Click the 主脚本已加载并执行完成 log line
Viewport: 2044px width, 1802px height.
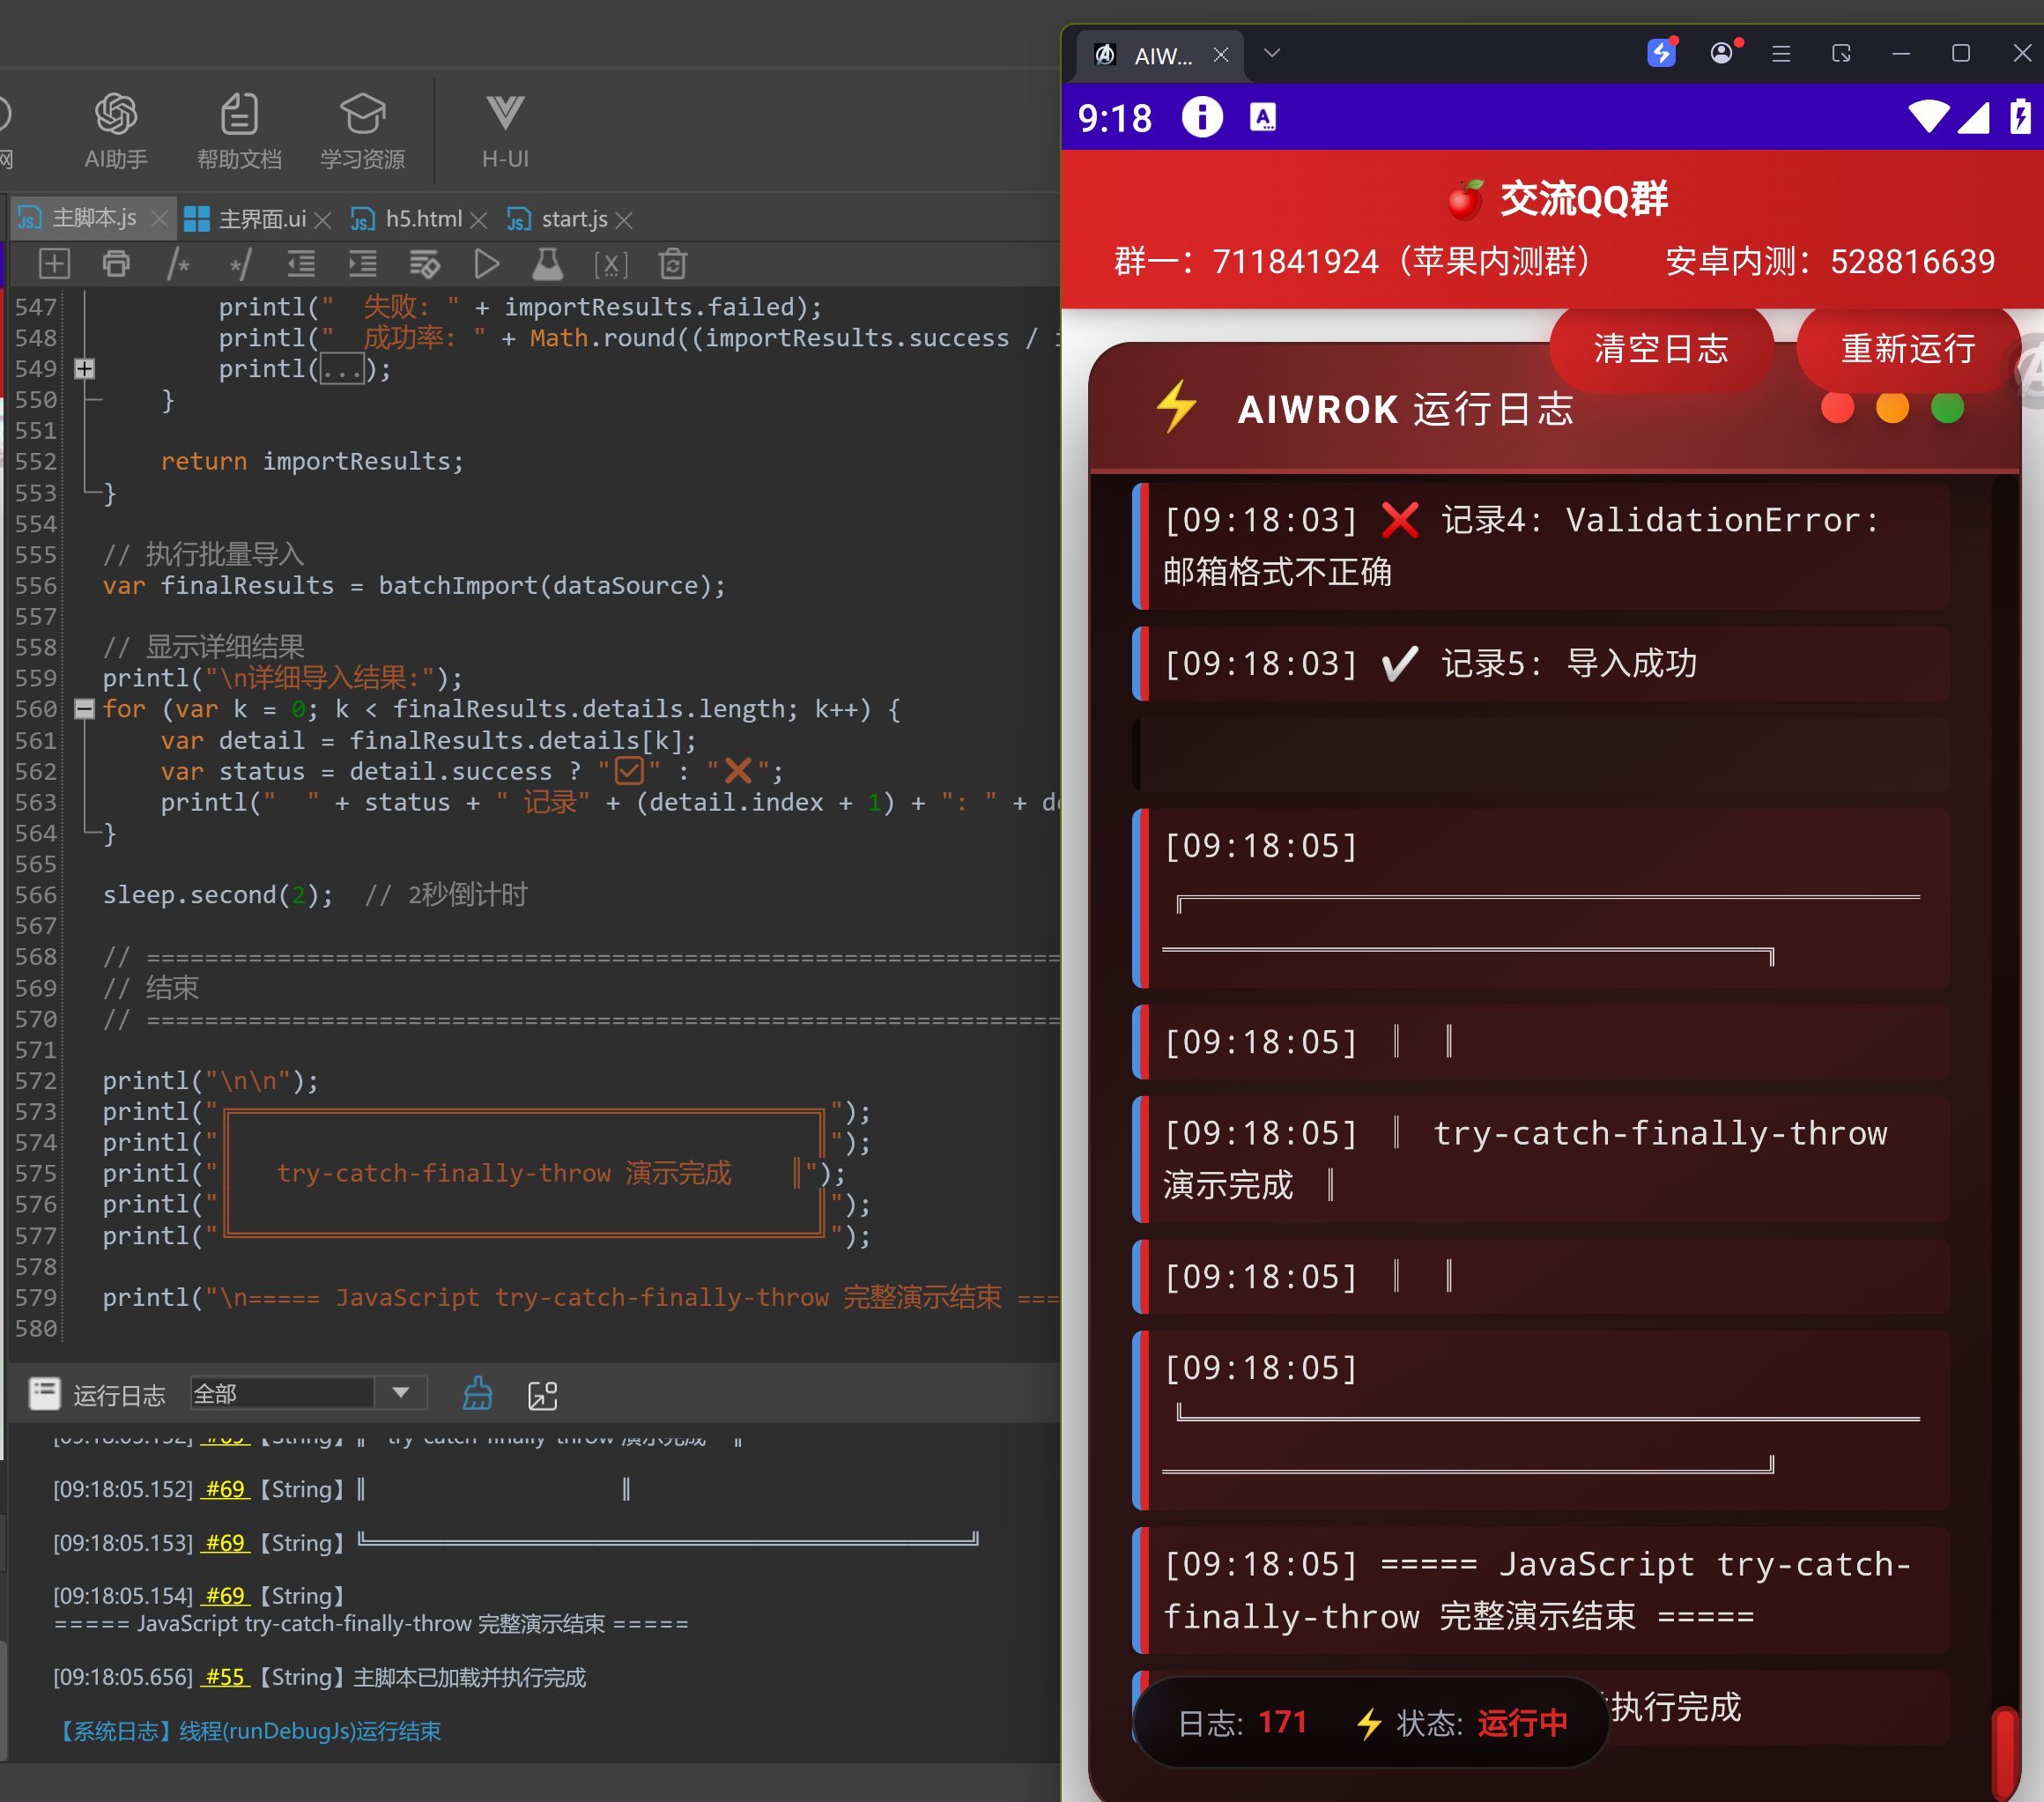click(x=470, y=1677)
